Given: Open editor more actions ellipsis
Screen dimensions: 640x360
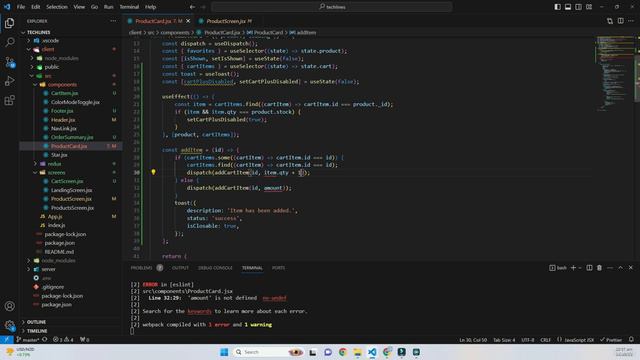Looking at the screenshot, I should click(631, 21).
